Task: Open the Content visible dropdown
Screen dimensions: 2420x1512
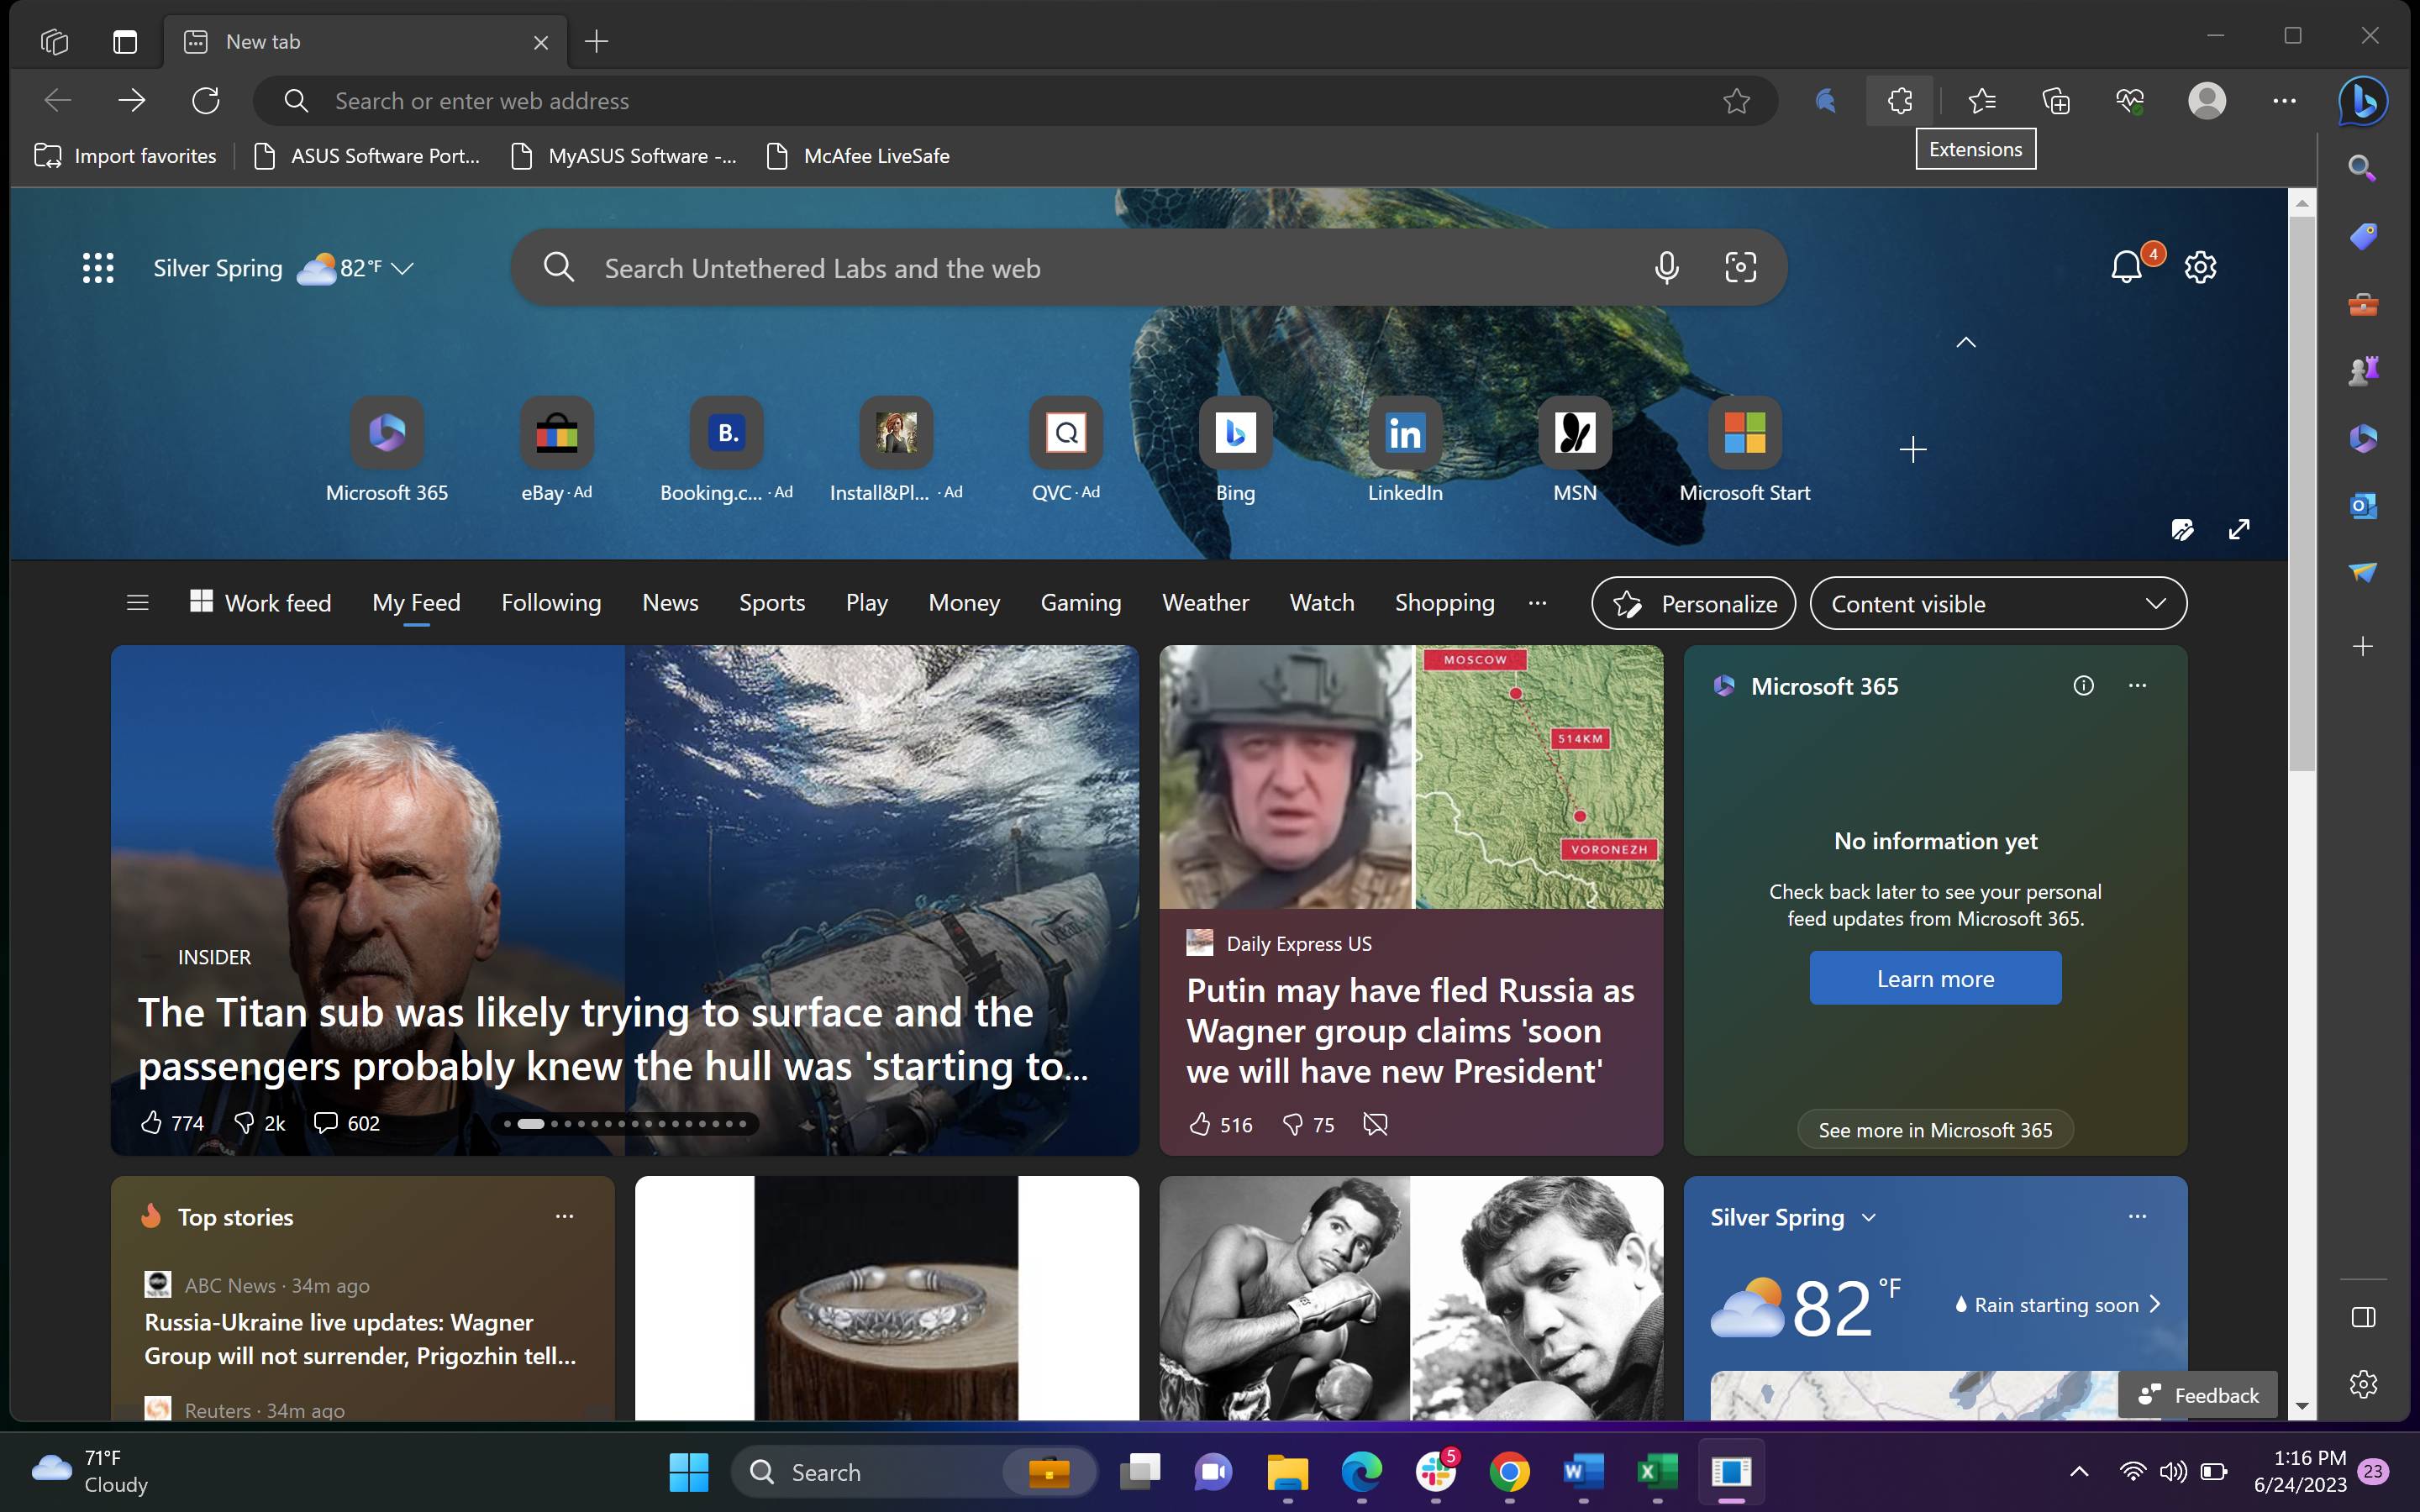Action: click(1998, 603)
